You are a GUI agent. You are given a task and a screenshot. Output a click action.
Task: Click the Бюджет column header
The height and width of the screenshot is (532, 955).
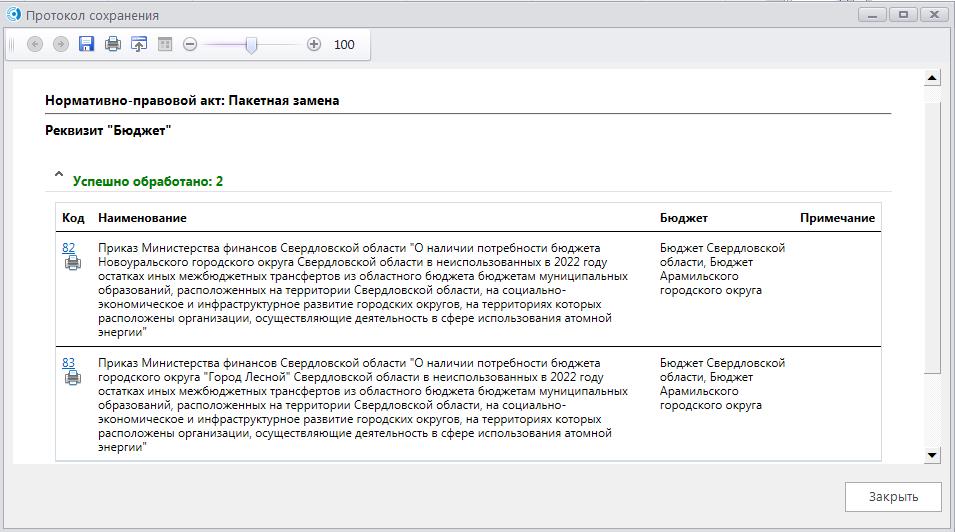(x=683, y=218)
